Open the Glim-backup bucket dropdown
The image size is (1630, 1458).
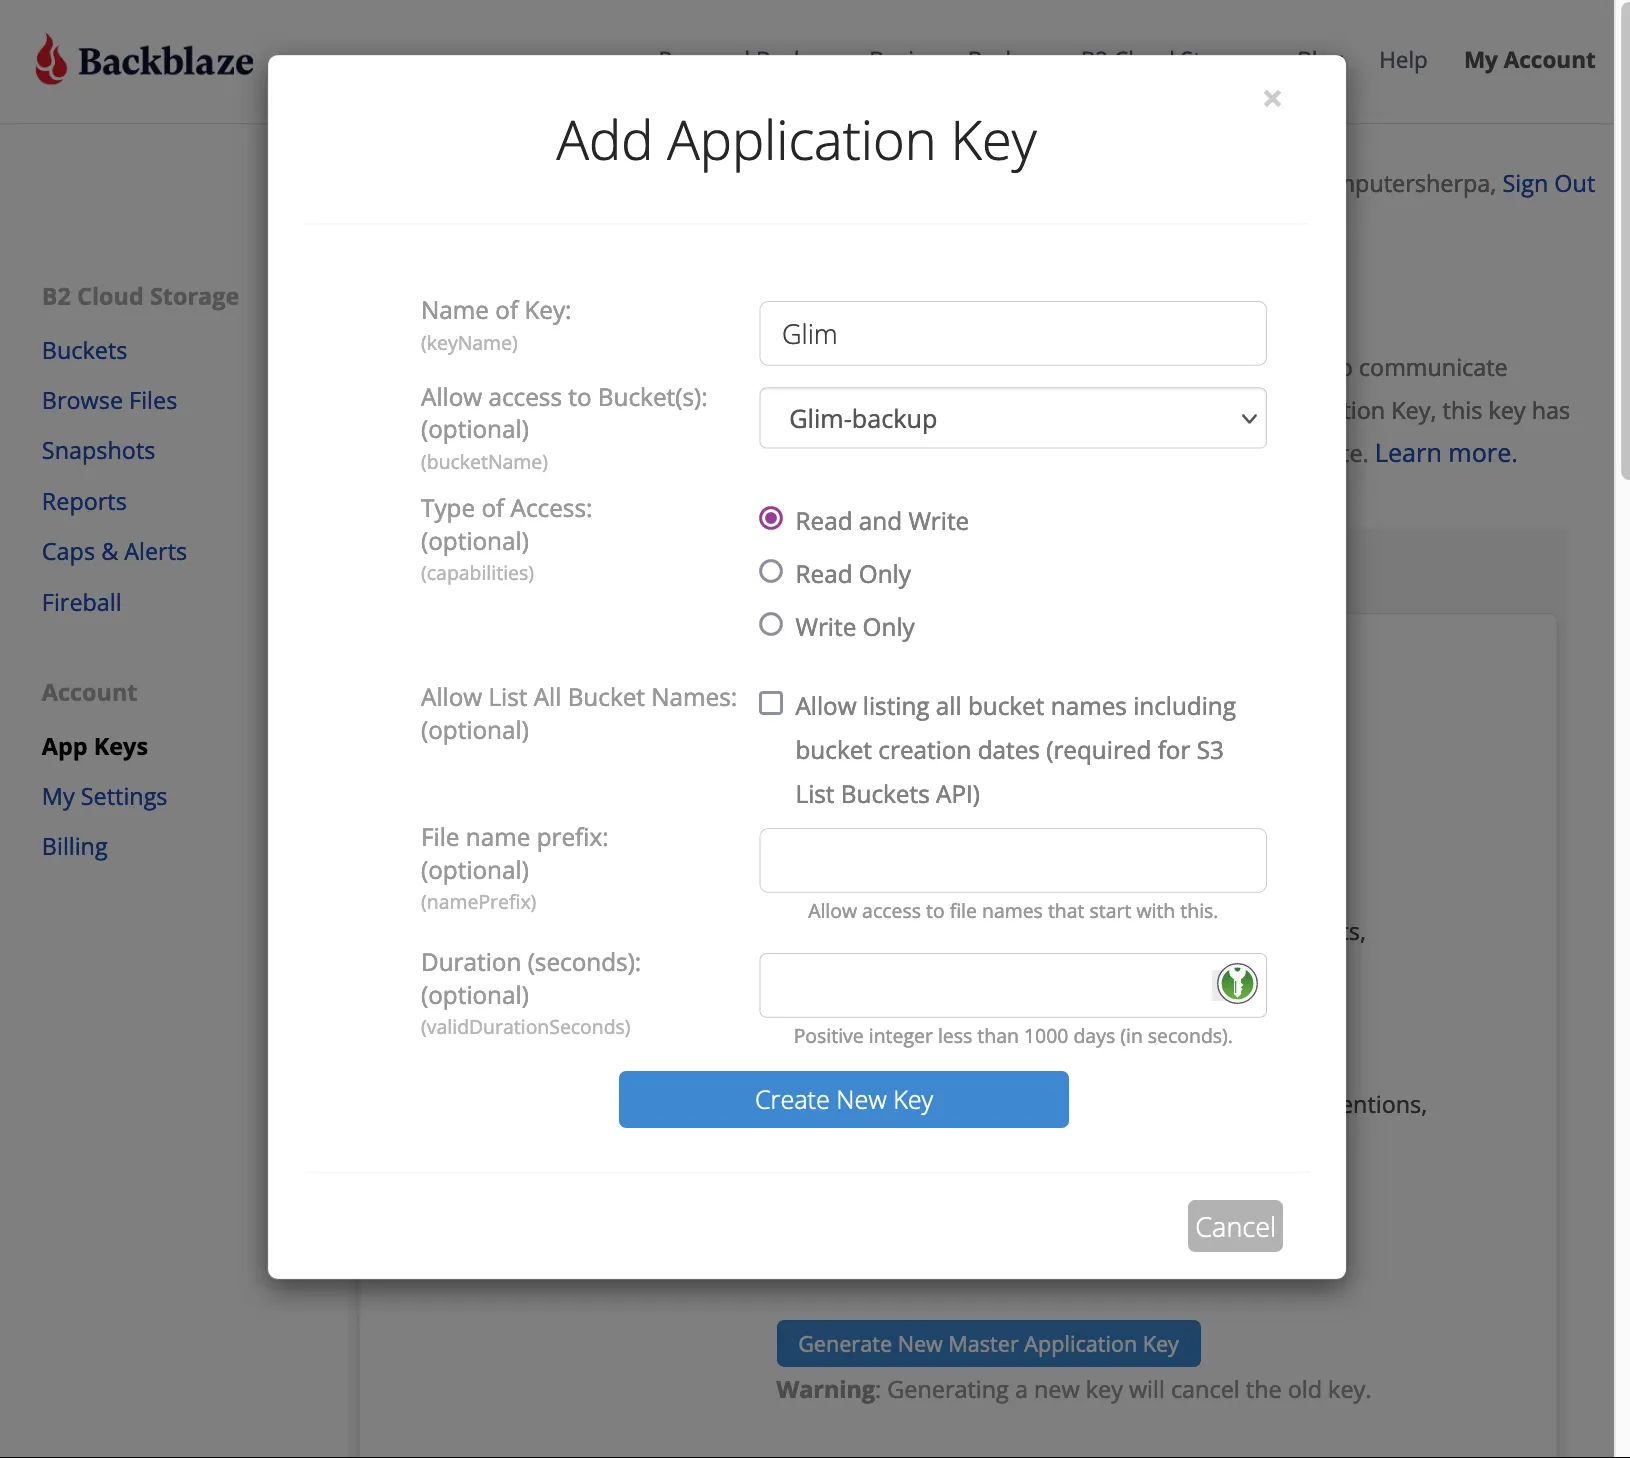pyautogui.click(x=1012, y=418)
